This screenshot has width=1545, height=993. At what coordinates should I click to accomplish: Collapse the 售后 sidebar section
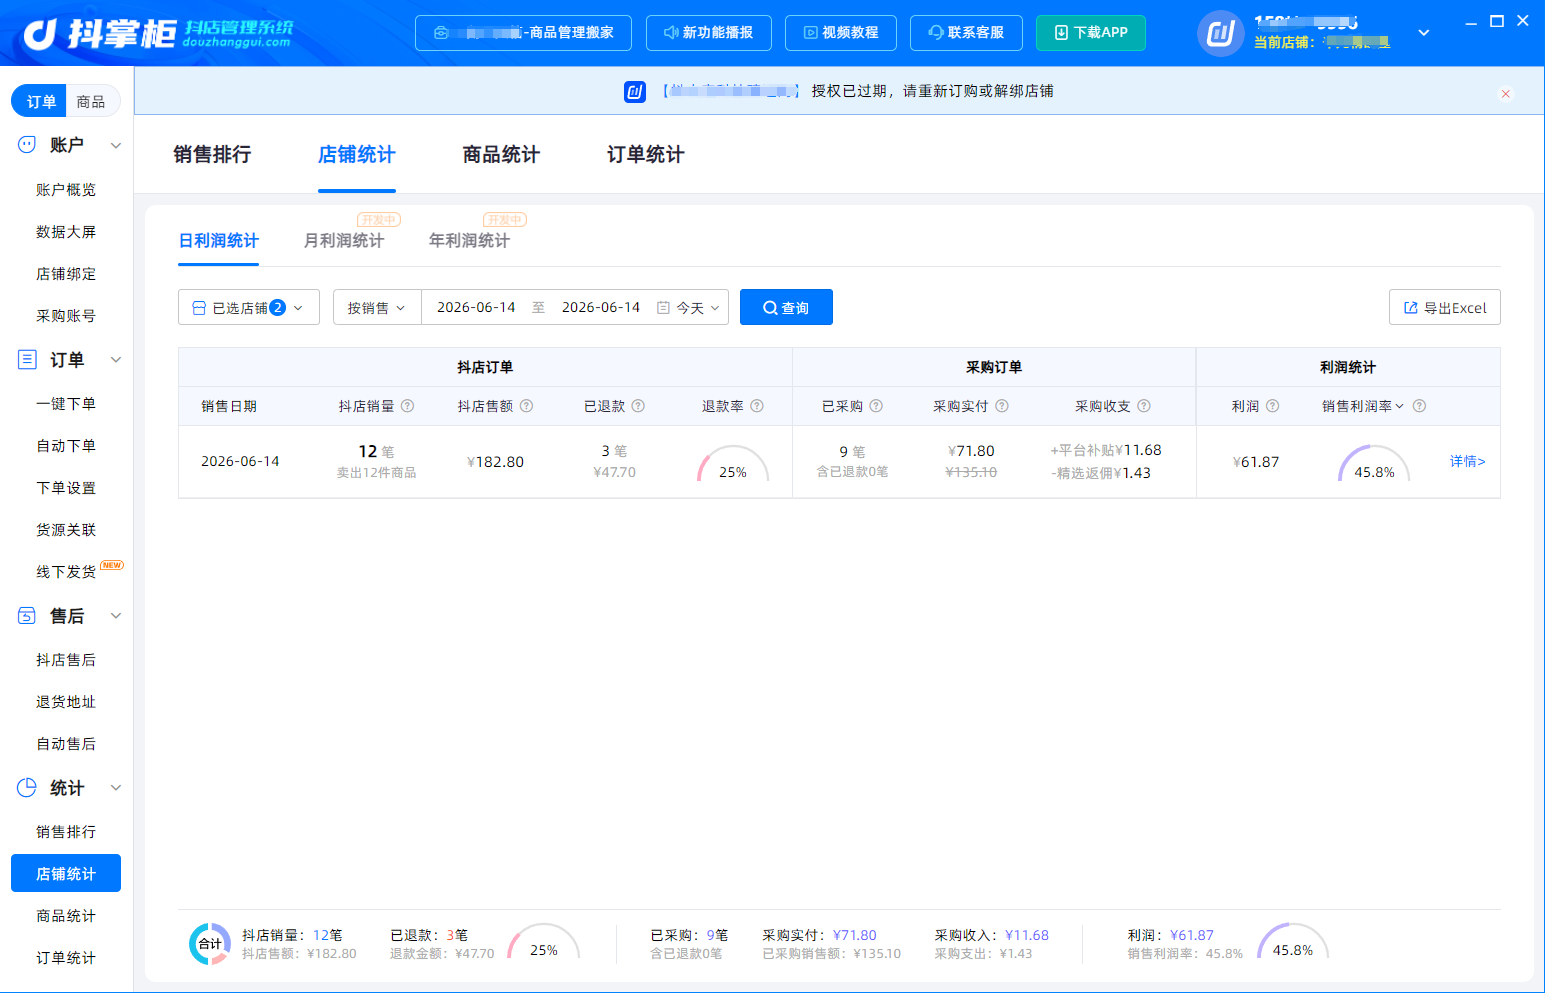pos(116,616)
